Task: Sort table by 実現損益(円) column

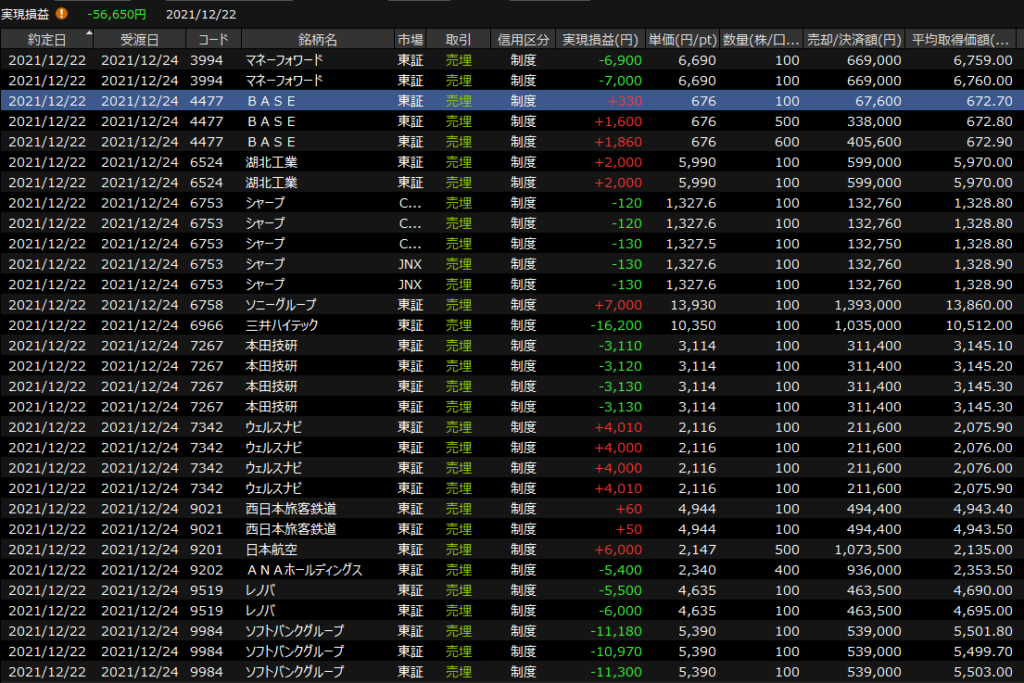Action: tap(600, 40)
